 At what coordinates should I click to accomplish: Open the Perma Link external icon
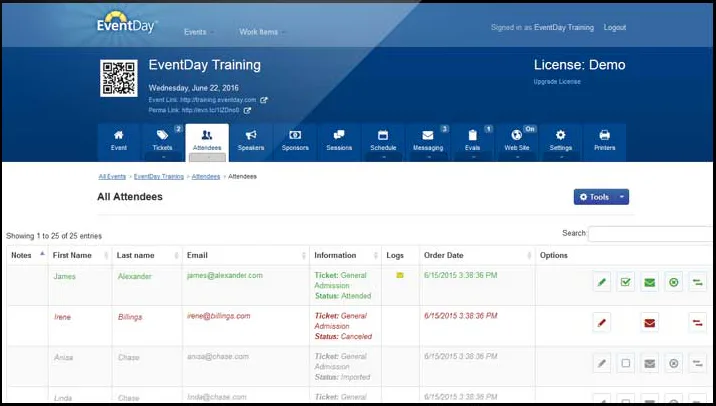[x=247, y=110]
